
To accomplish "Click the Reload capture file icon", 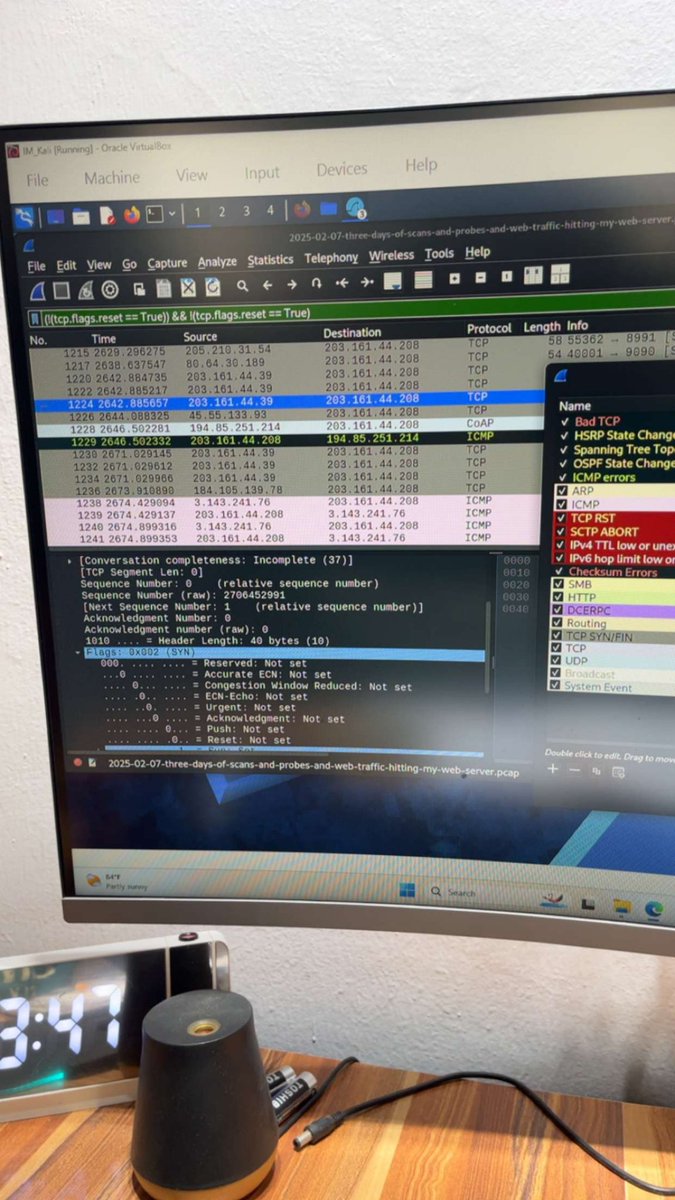I will tap(213, 286).
